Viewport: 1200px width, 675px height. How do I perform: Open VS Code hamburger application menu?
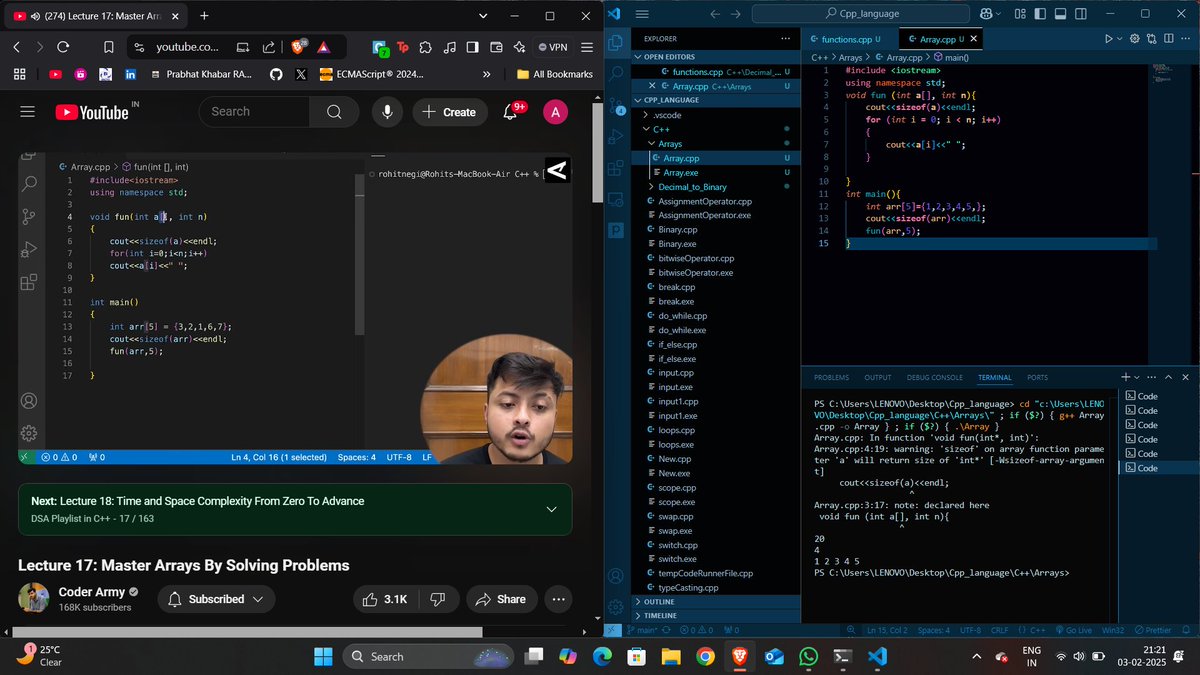pyautogui.click(x=643, y=14)
